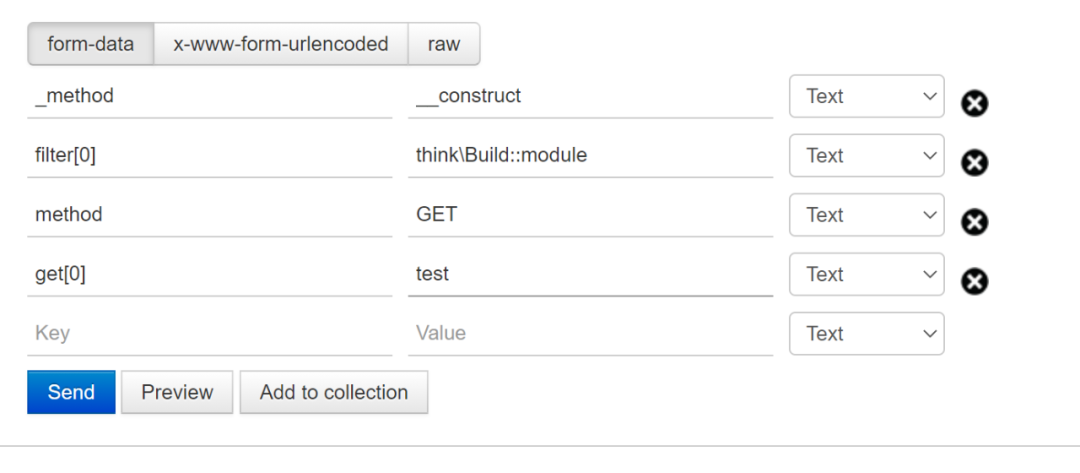Open type dropdown for empty Key row
The width and height of the screenshot is (1080, 473).
pos(866,333)
